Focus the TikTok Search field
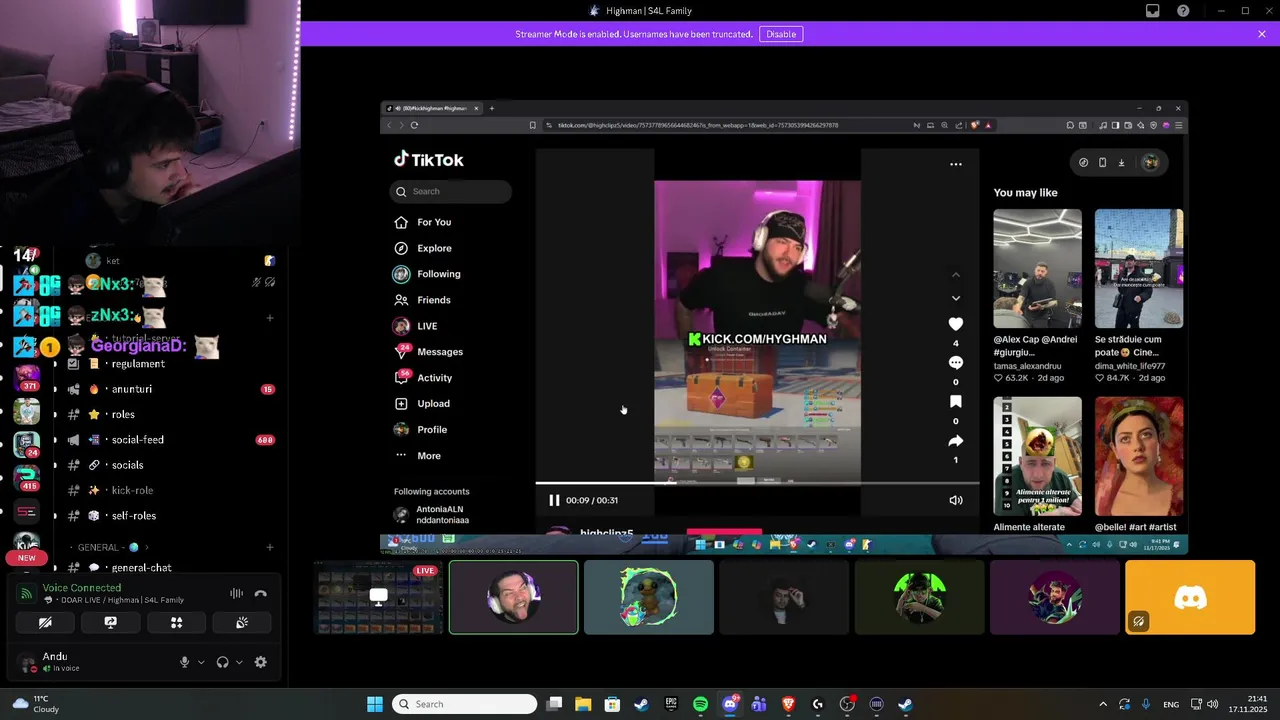The width and height of the screenshot is (1280, 720). click(451, 191)
